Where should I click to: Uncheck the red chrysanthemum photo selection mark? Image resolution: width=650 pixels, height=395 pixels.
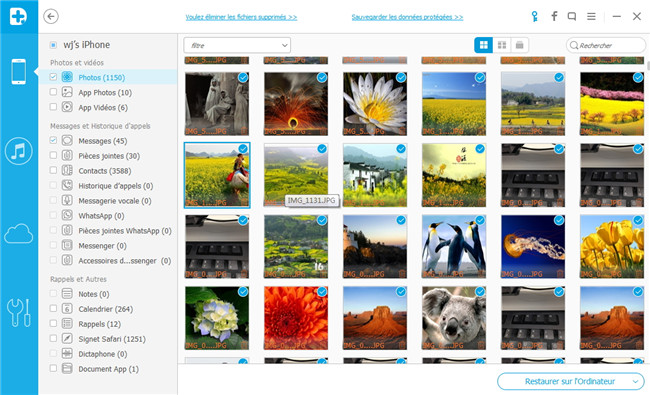(x=322, y=292)
